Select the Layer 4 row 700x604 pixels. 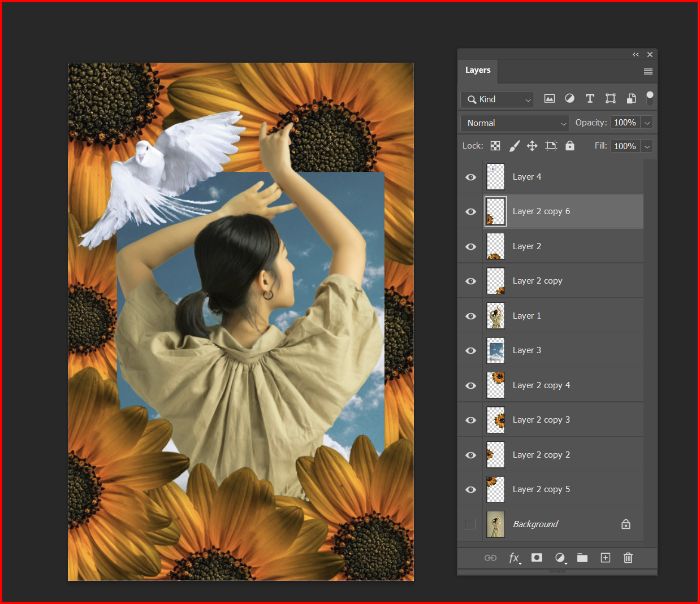550,177
